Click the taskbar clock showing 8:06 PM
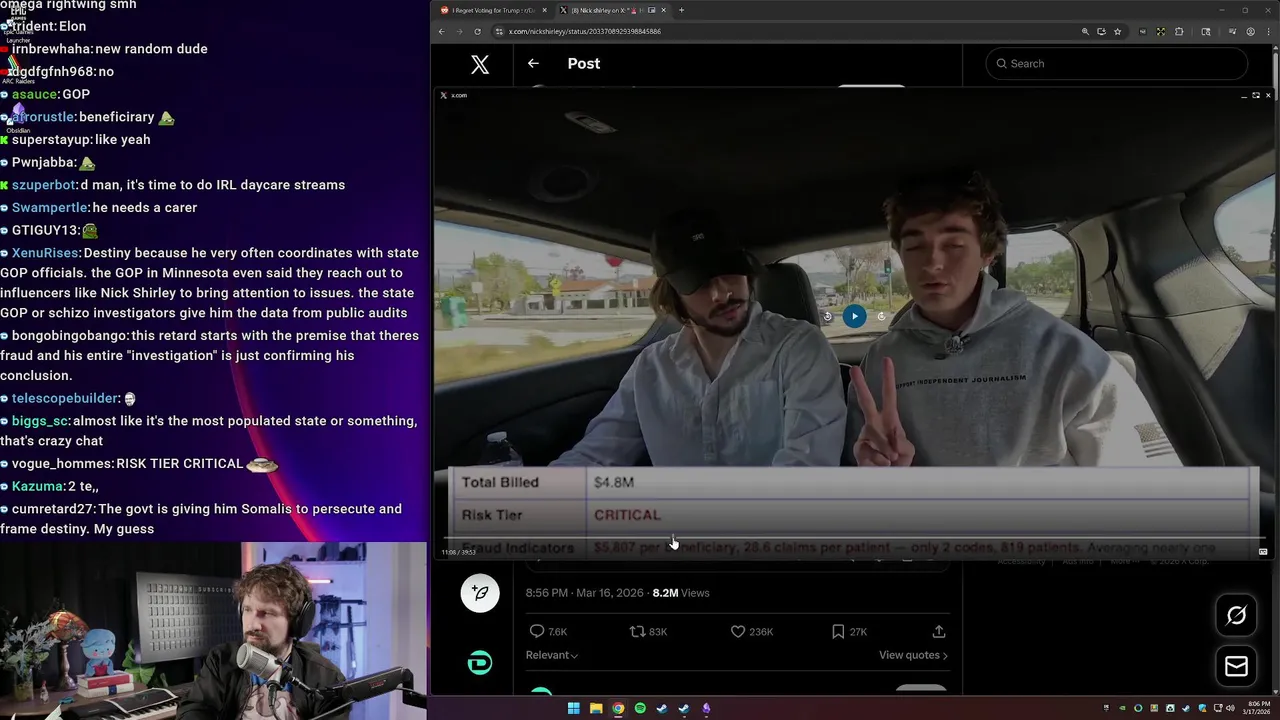 click(1255, 708)
